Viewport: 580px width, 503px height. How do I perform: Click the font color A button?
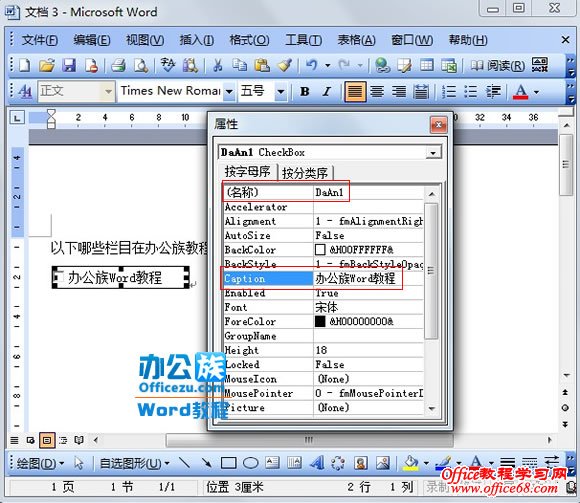[520, 91]
